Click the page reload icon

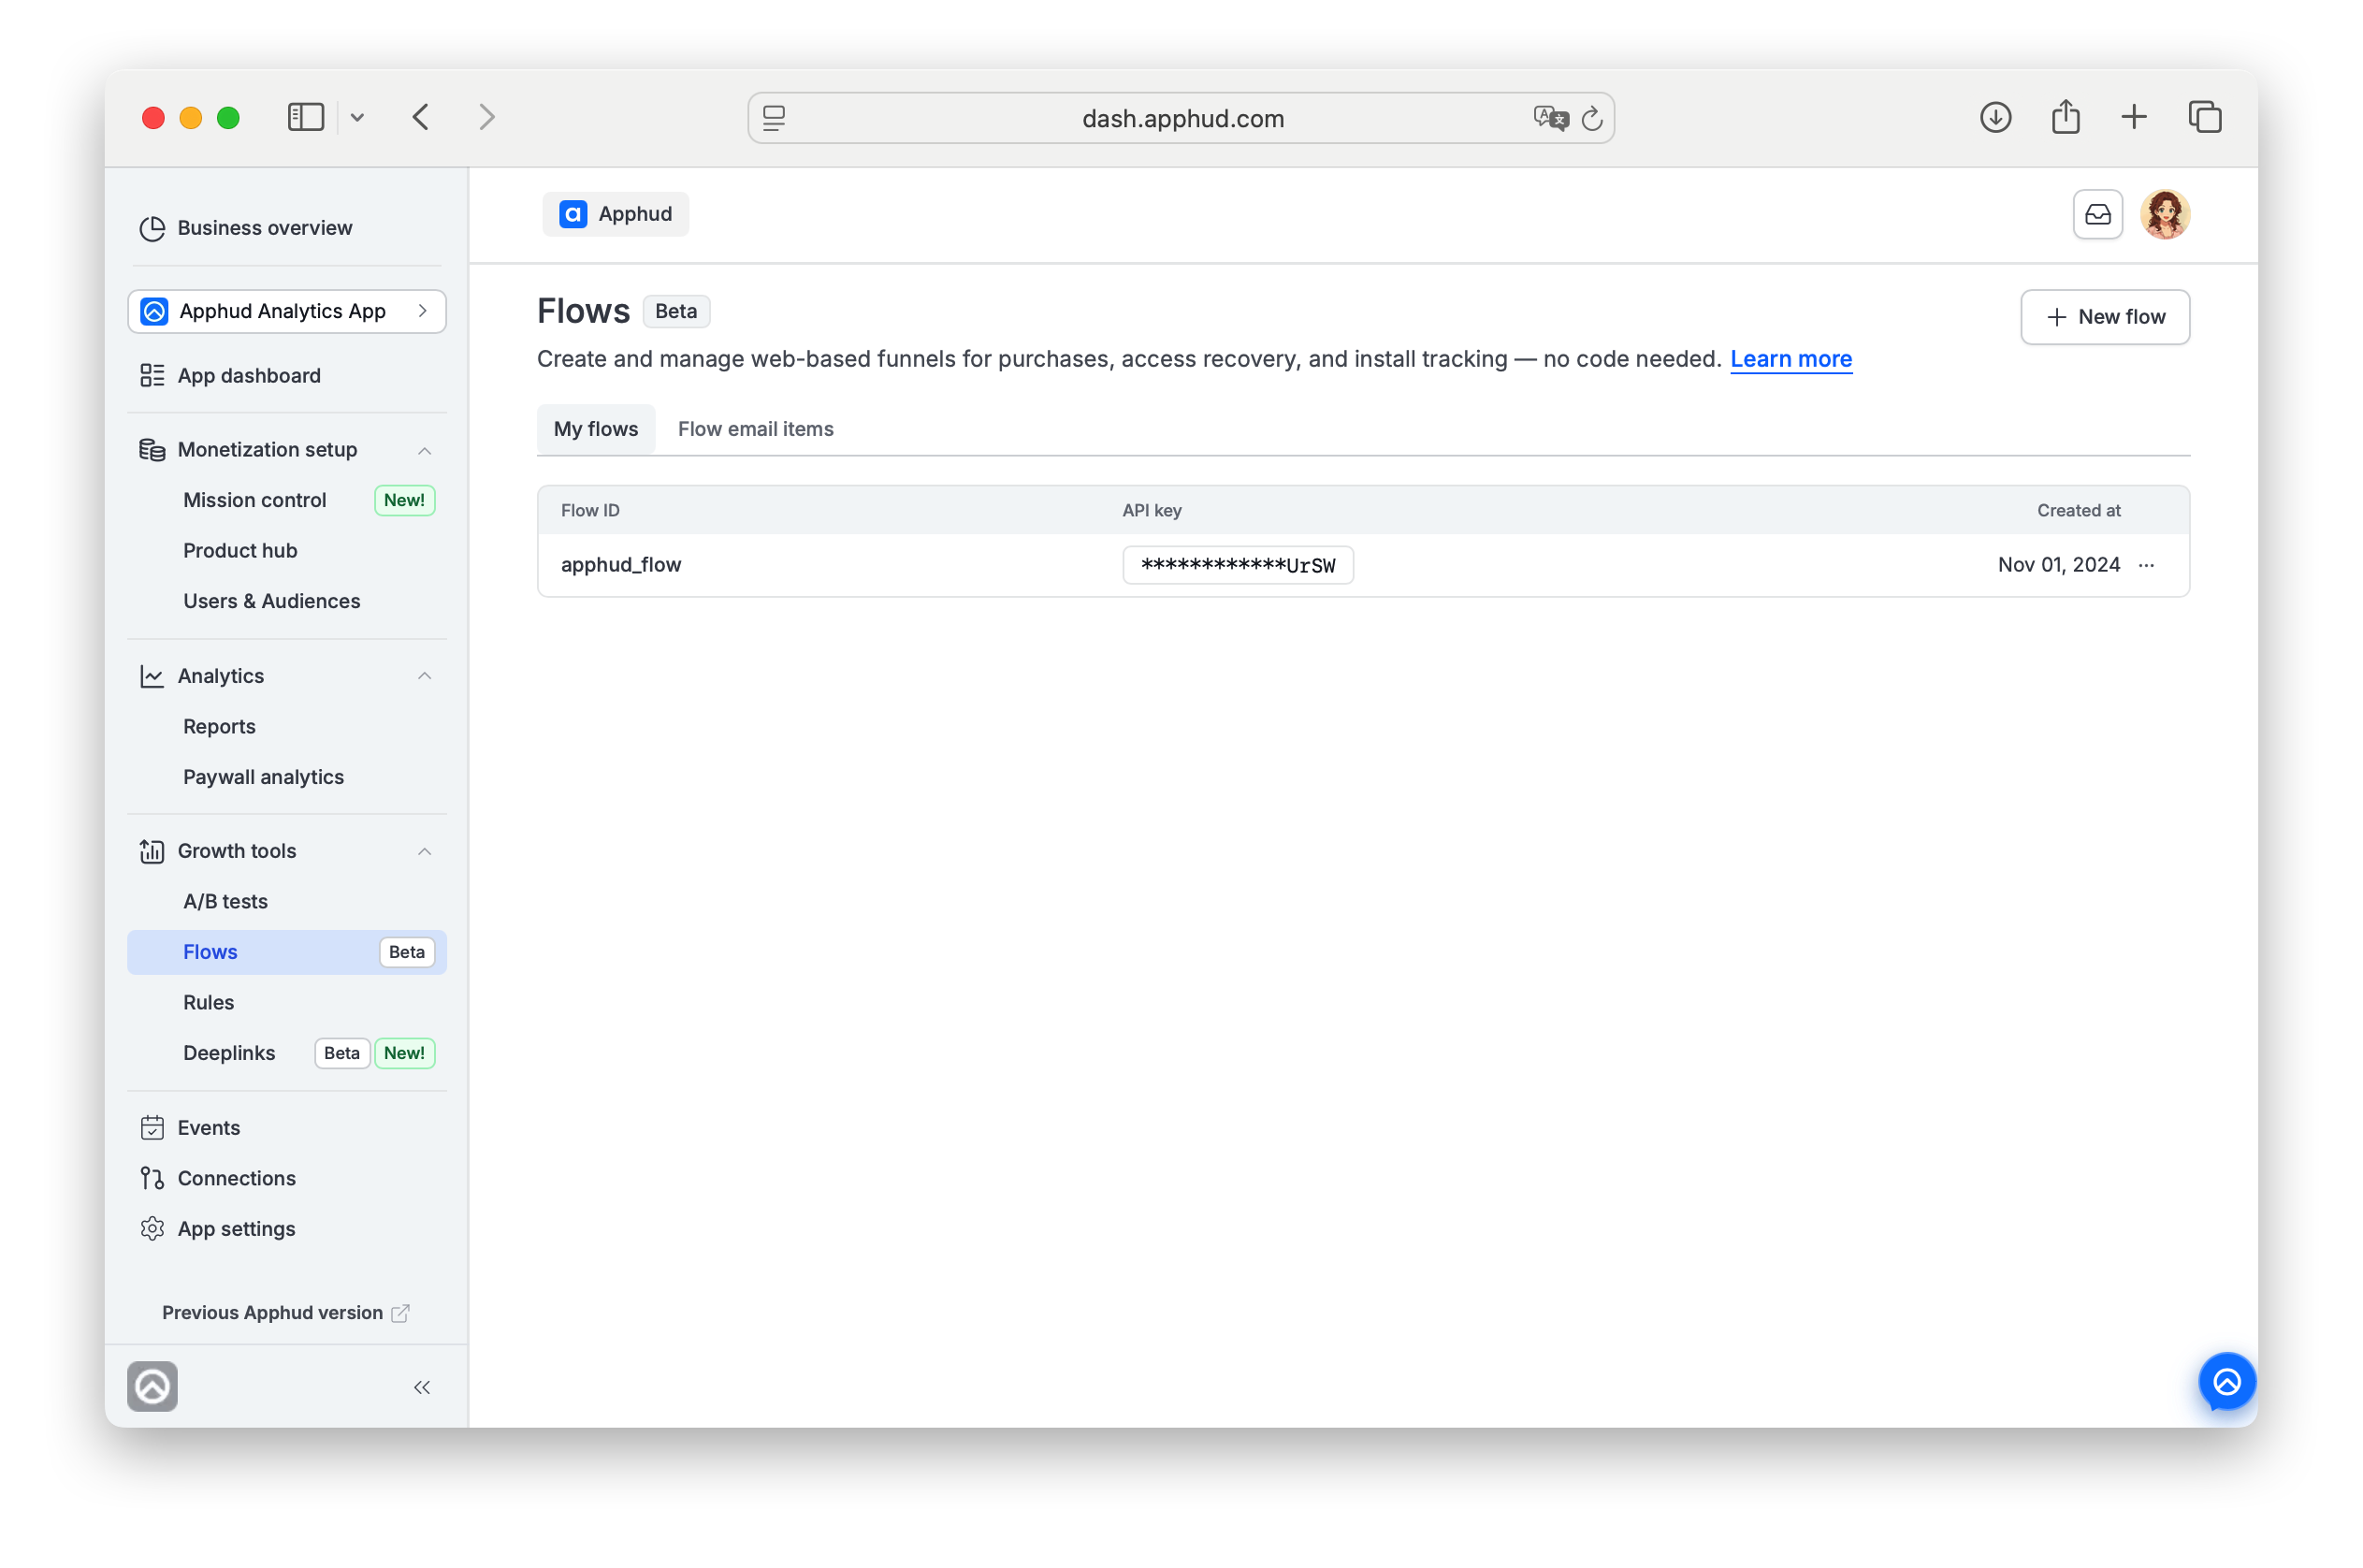point(1593,118)
